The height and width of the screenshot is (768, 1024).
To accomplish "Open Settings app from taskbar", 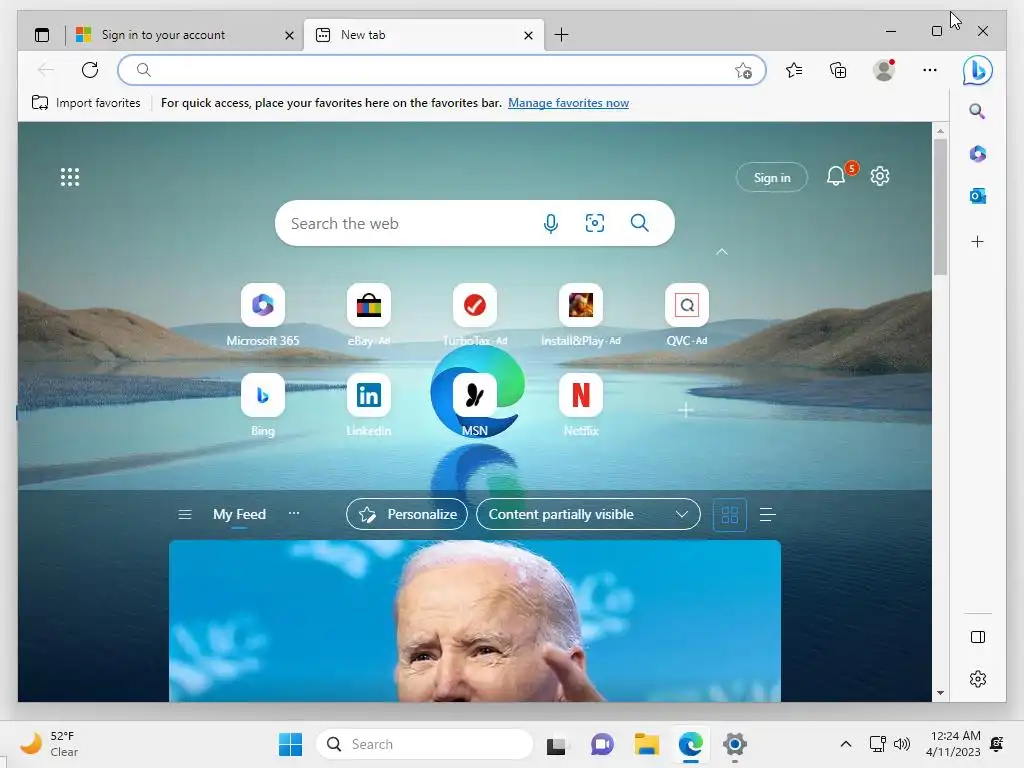I will 734,744.
